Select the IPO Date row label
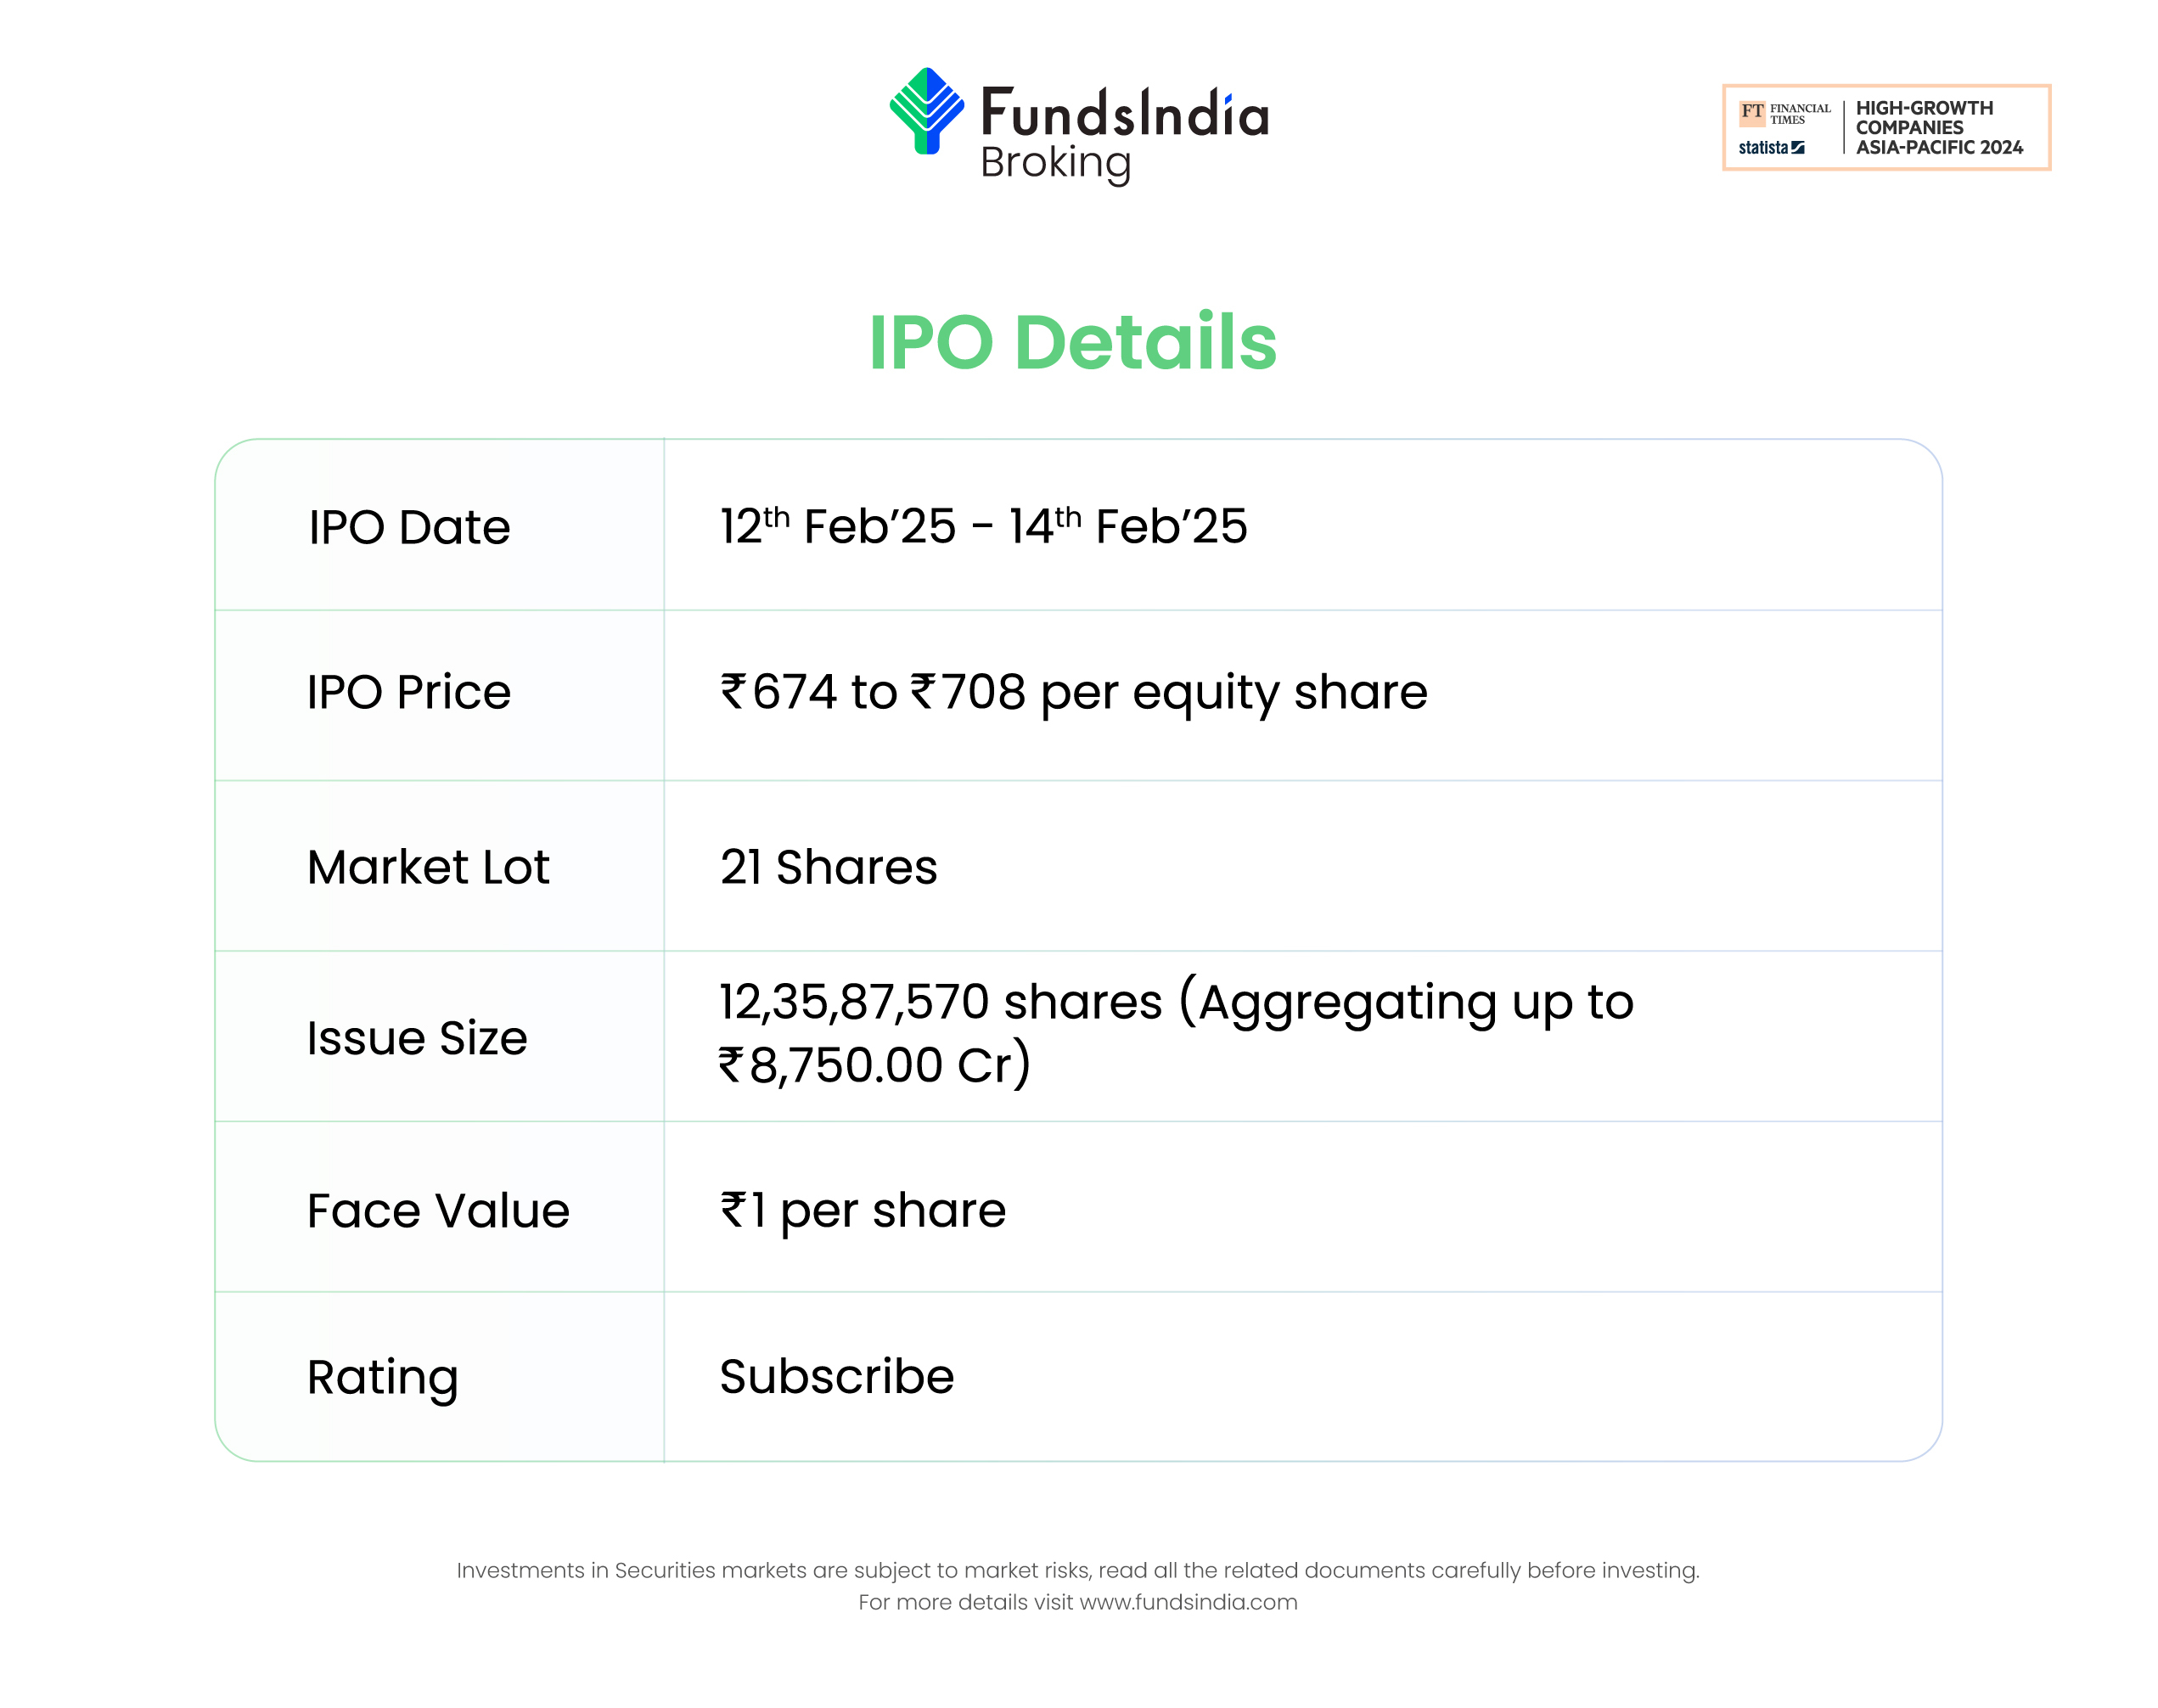 coord(409,527)
